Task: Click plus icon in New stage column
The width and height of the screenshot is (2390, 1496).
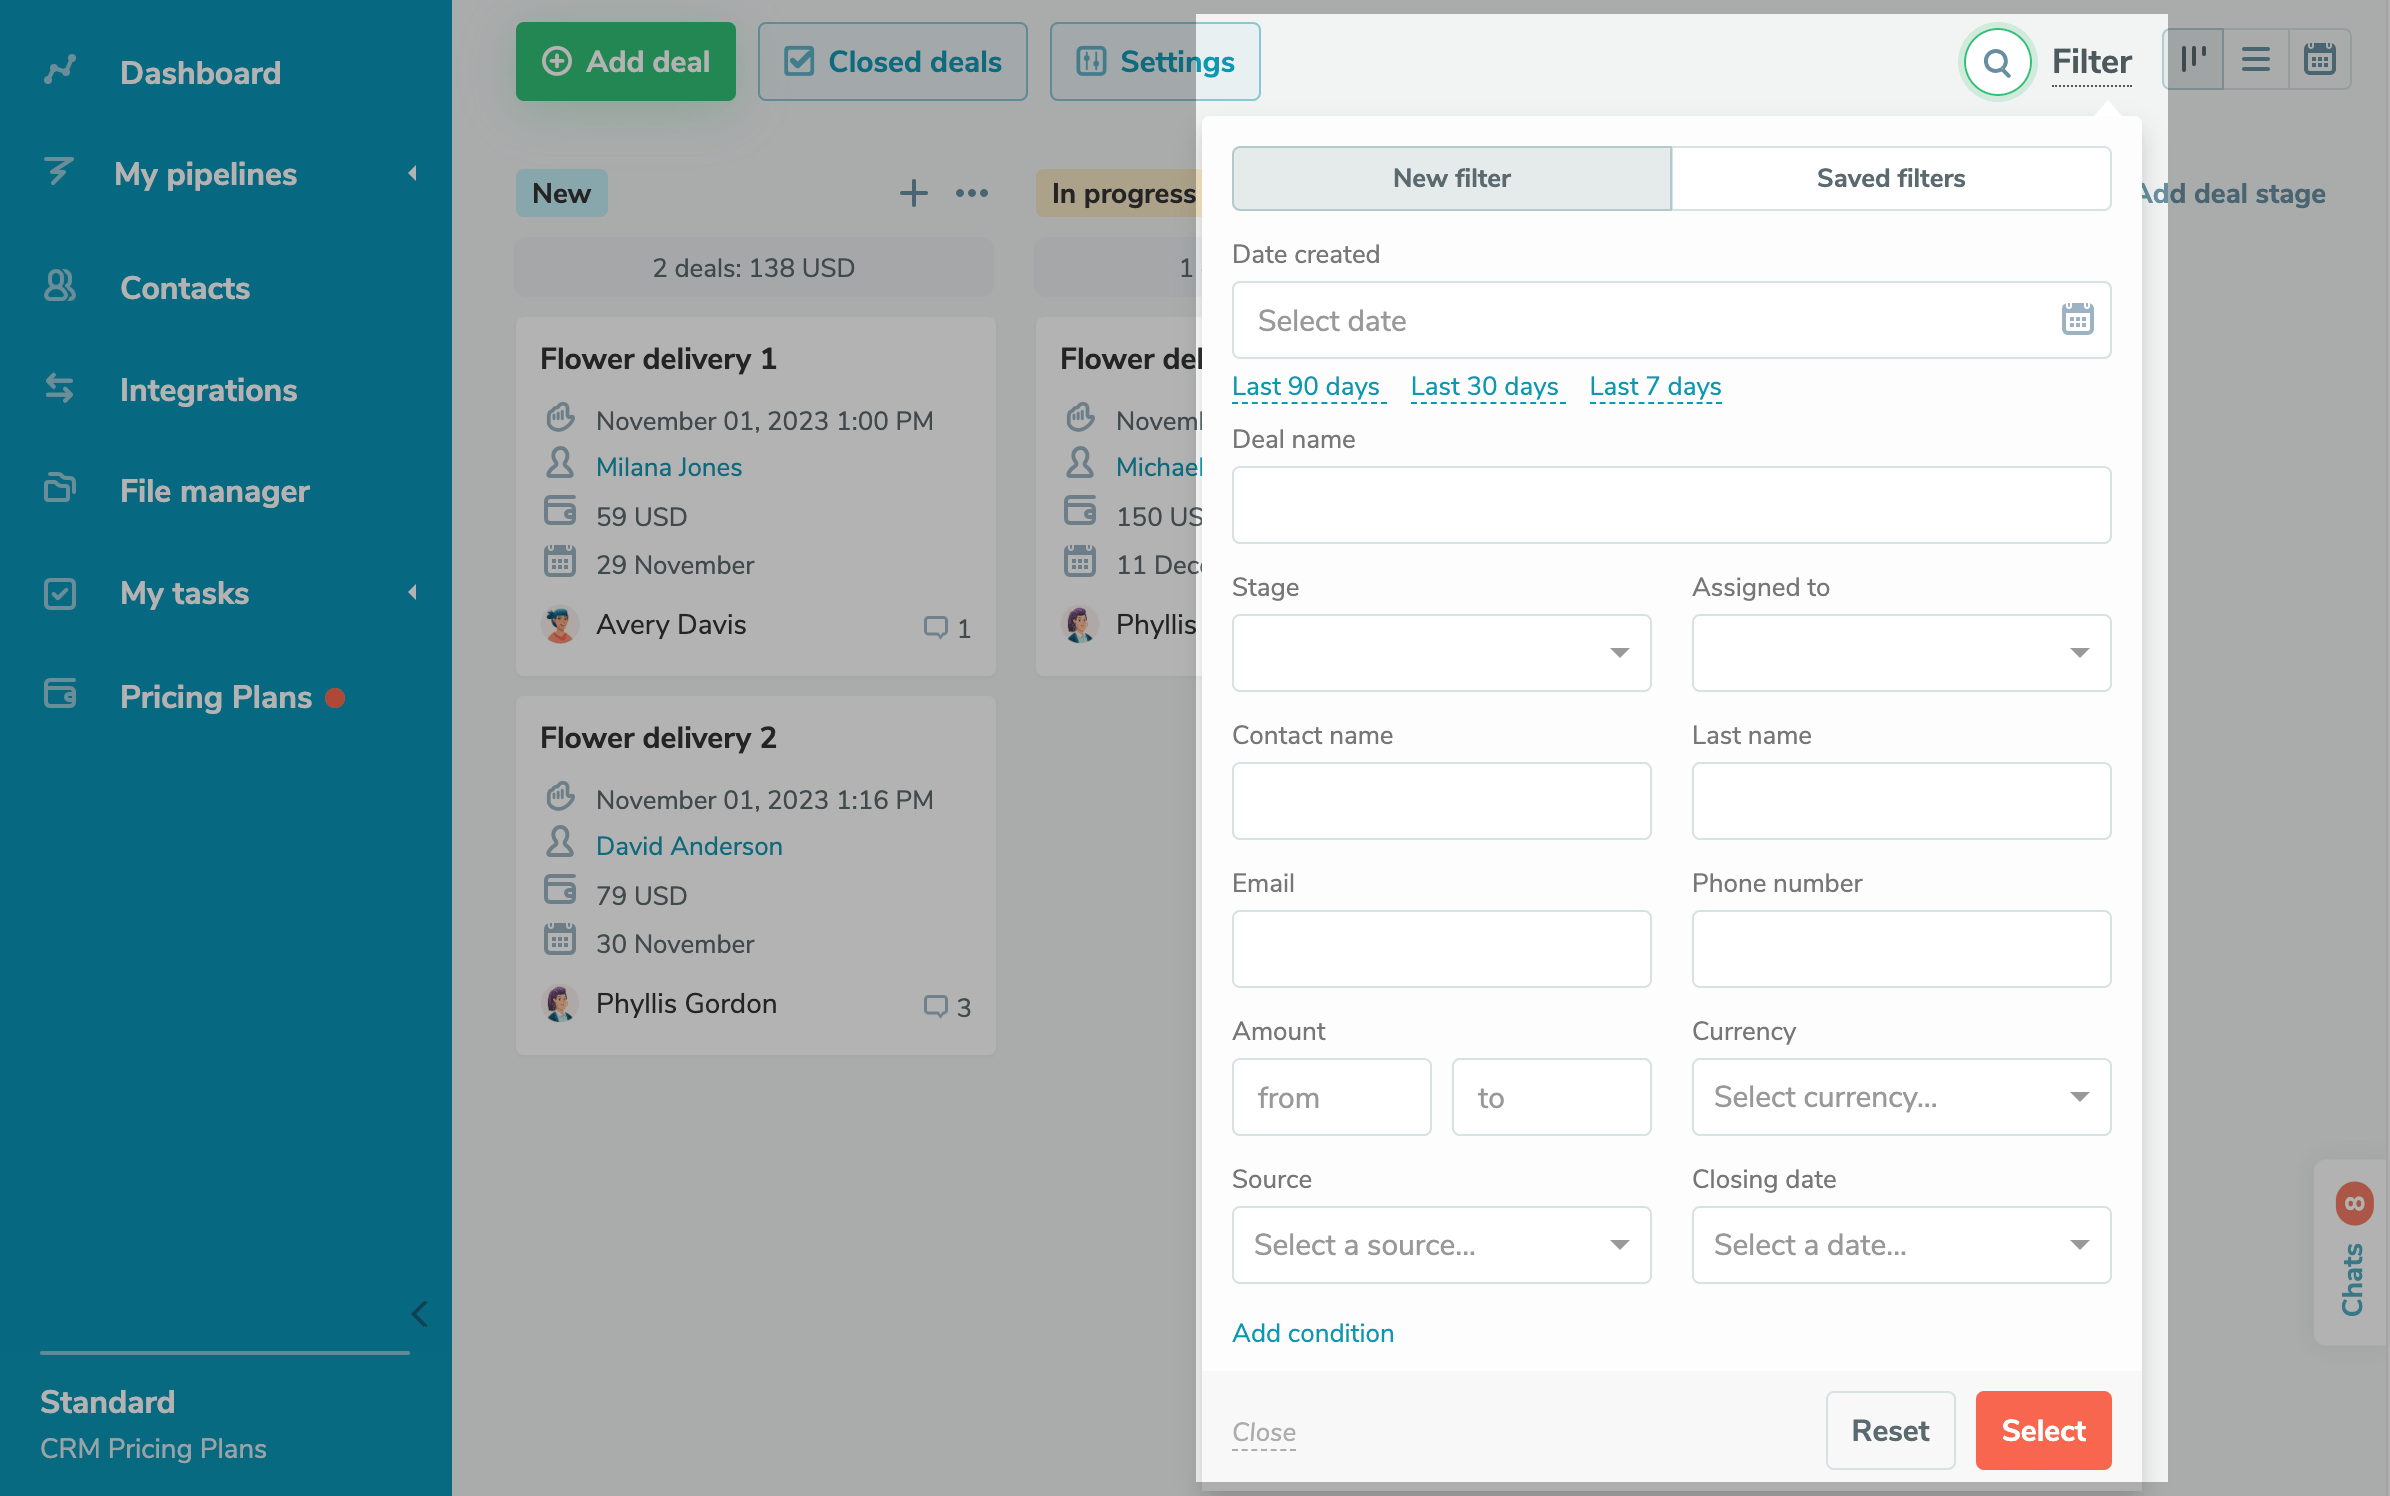Action: point(913,193)
